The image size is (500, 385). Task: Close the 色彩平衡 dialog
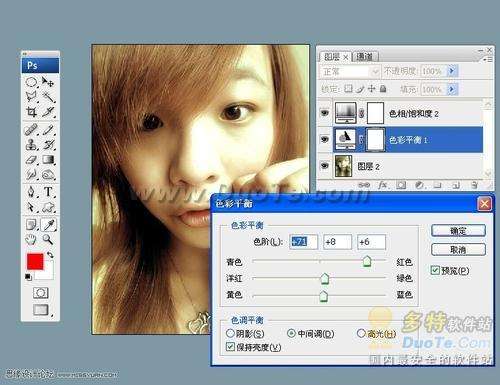tap(484, 203)
